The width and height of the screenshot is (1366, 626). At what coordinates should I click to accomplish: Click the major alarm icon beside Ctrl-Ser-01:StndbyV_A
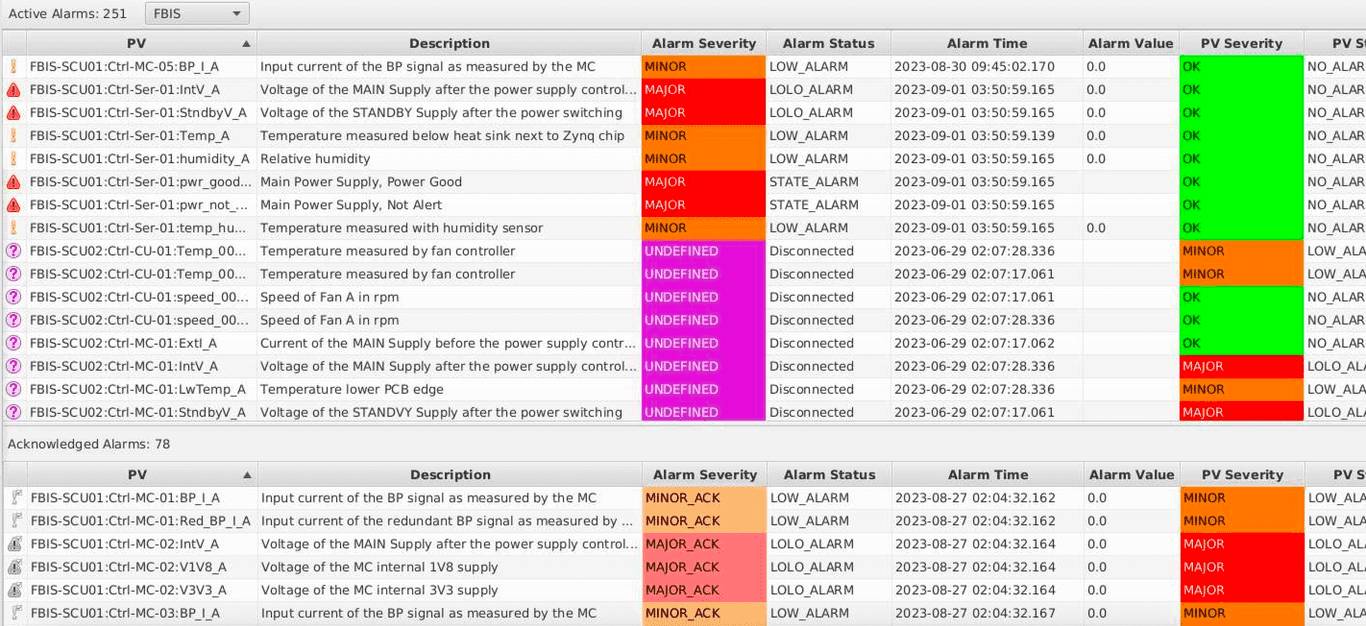(14, 113)
